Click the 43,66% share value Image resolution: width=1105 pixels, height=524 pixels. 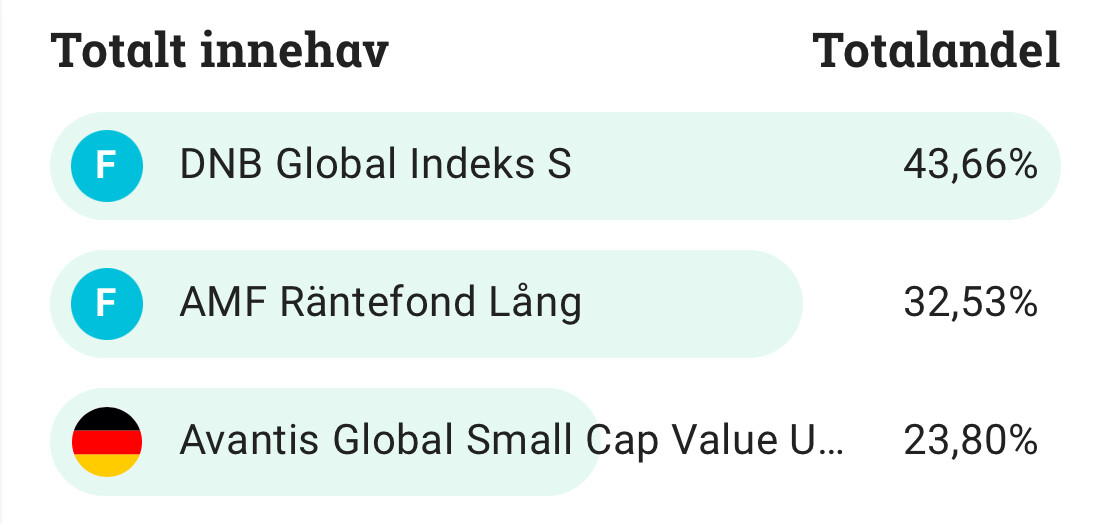pyautogui.click(x=969, y=165)
